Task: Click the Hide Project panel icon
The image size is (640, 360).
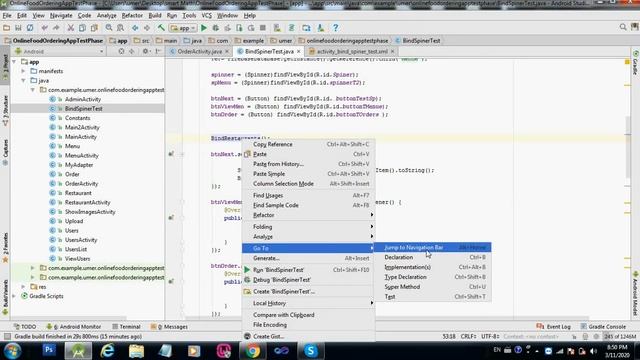Action: (158, 51)
